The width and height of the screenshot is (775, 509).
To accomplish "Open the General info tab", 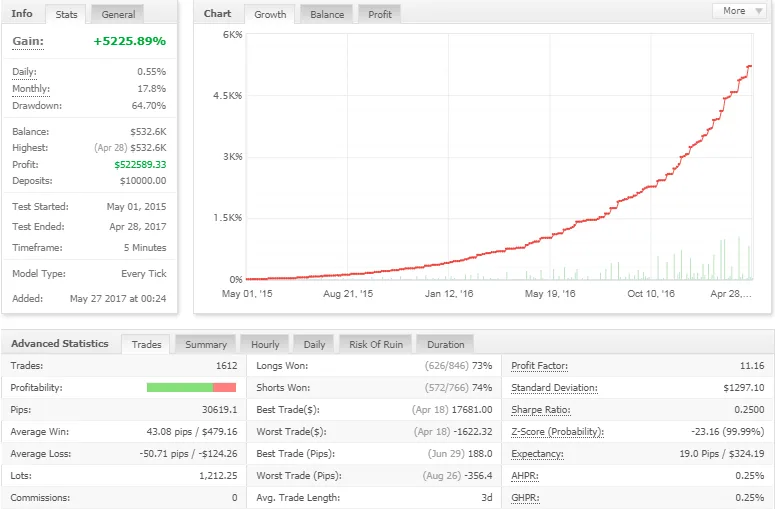I will tap(119, 14).
